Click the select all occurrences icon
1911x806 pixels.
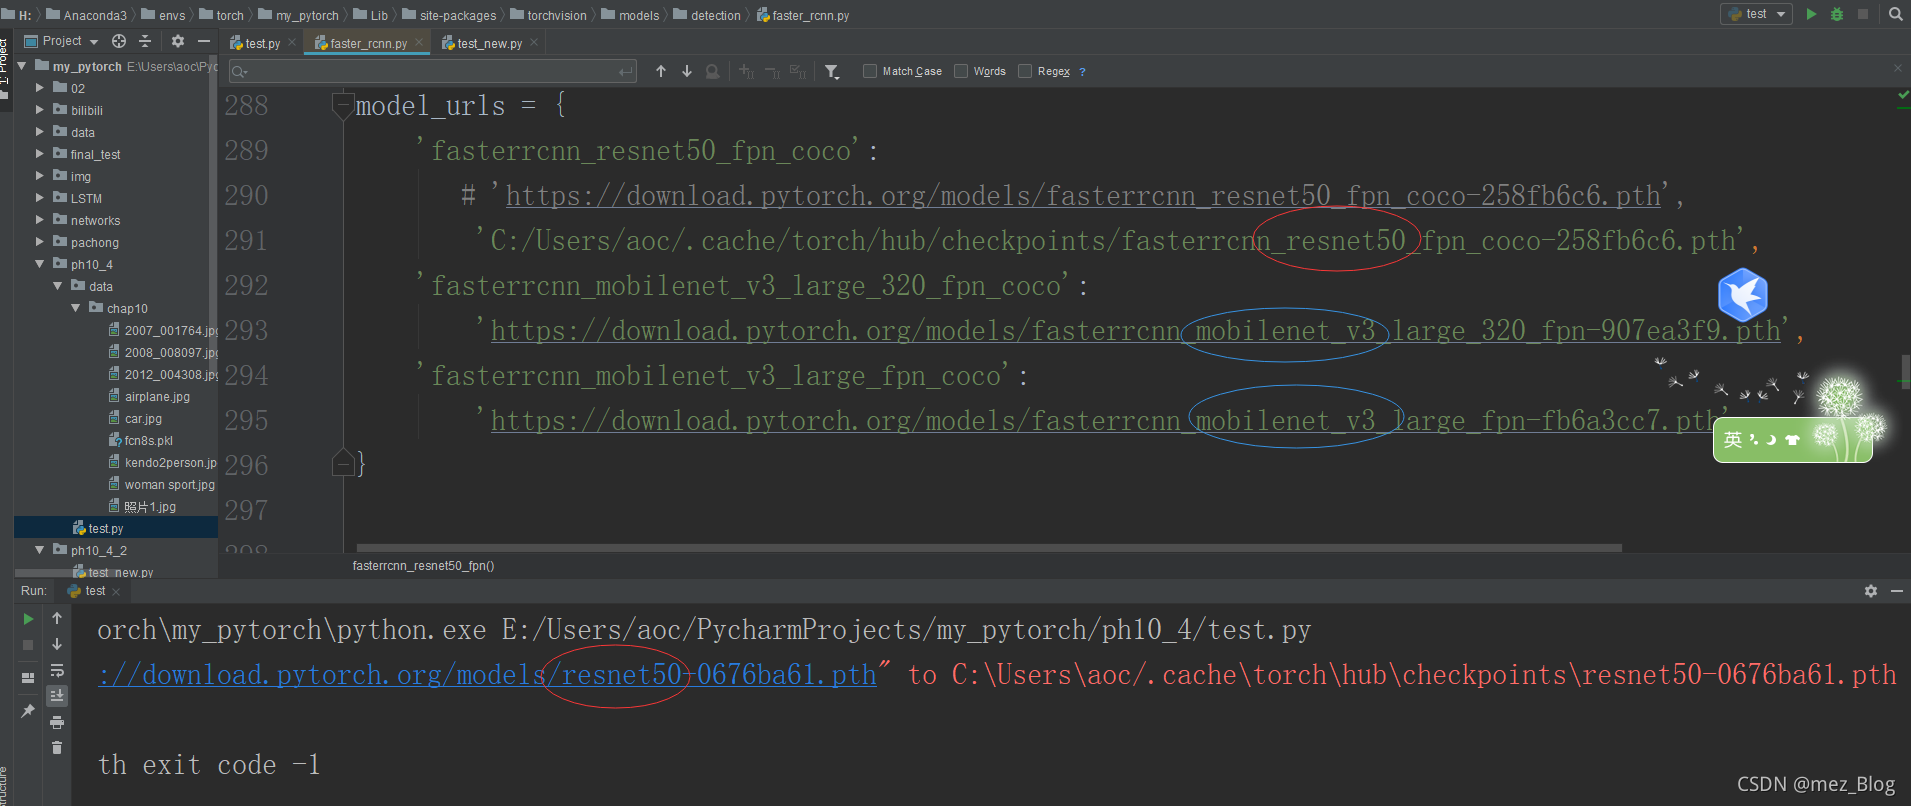tap(797, 71)
